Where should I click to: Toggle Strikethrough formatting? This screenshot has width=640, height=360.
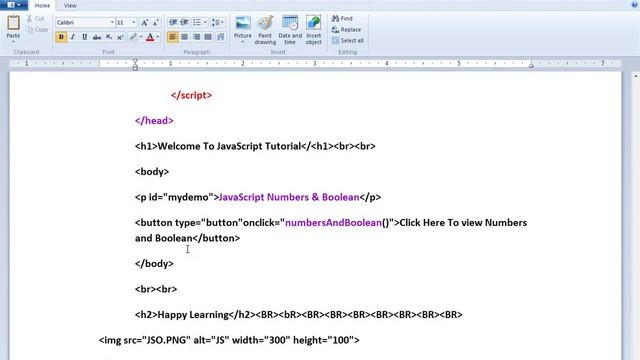(x=97, y=37)
